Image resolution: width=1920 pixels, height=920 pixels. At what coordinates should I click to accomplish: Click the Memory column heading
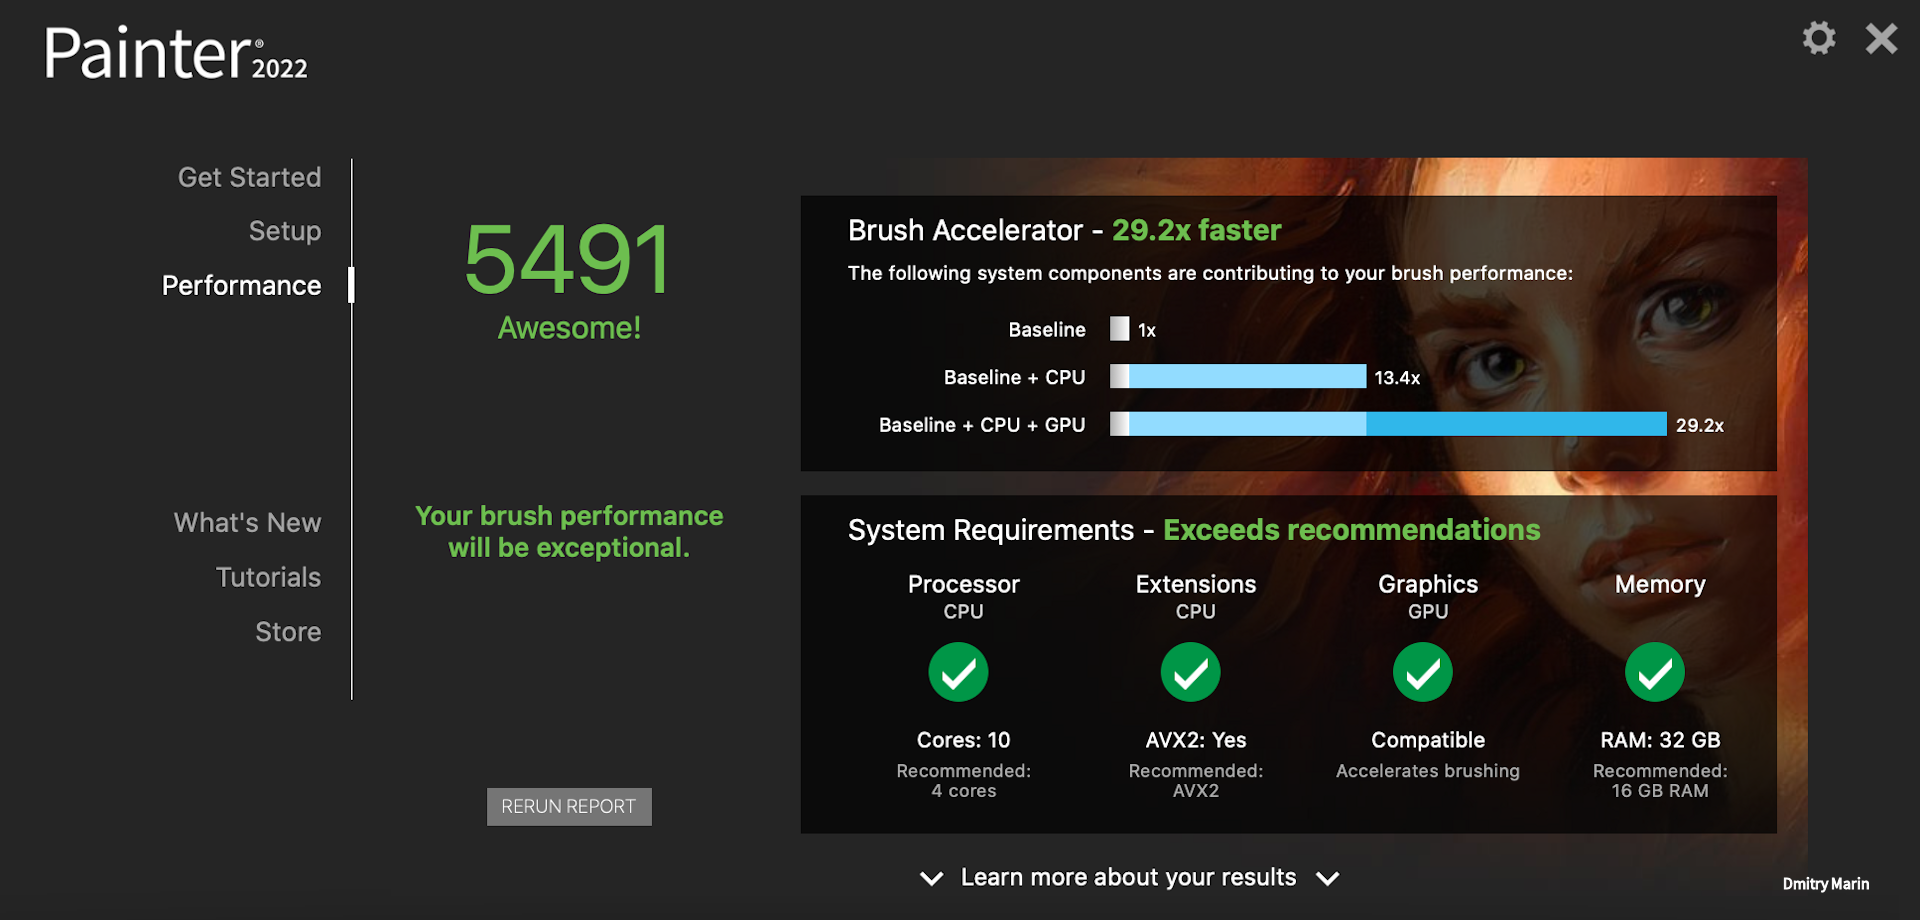[1660, 584]
